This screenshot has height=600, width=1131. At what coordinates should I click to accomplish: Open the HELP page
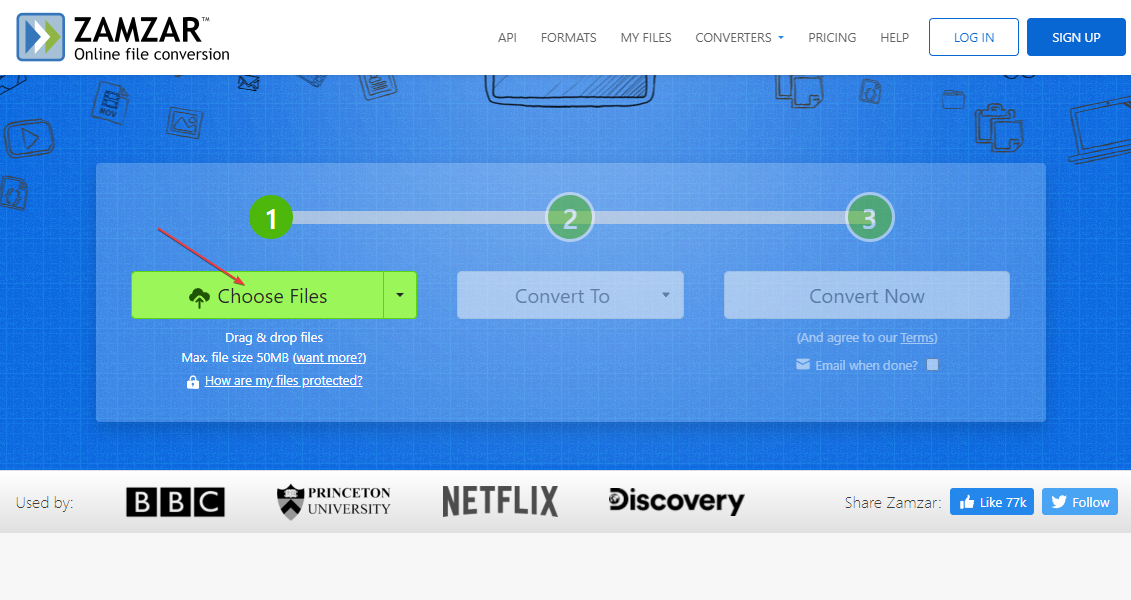pyautogui.click(x=894, y=38)
